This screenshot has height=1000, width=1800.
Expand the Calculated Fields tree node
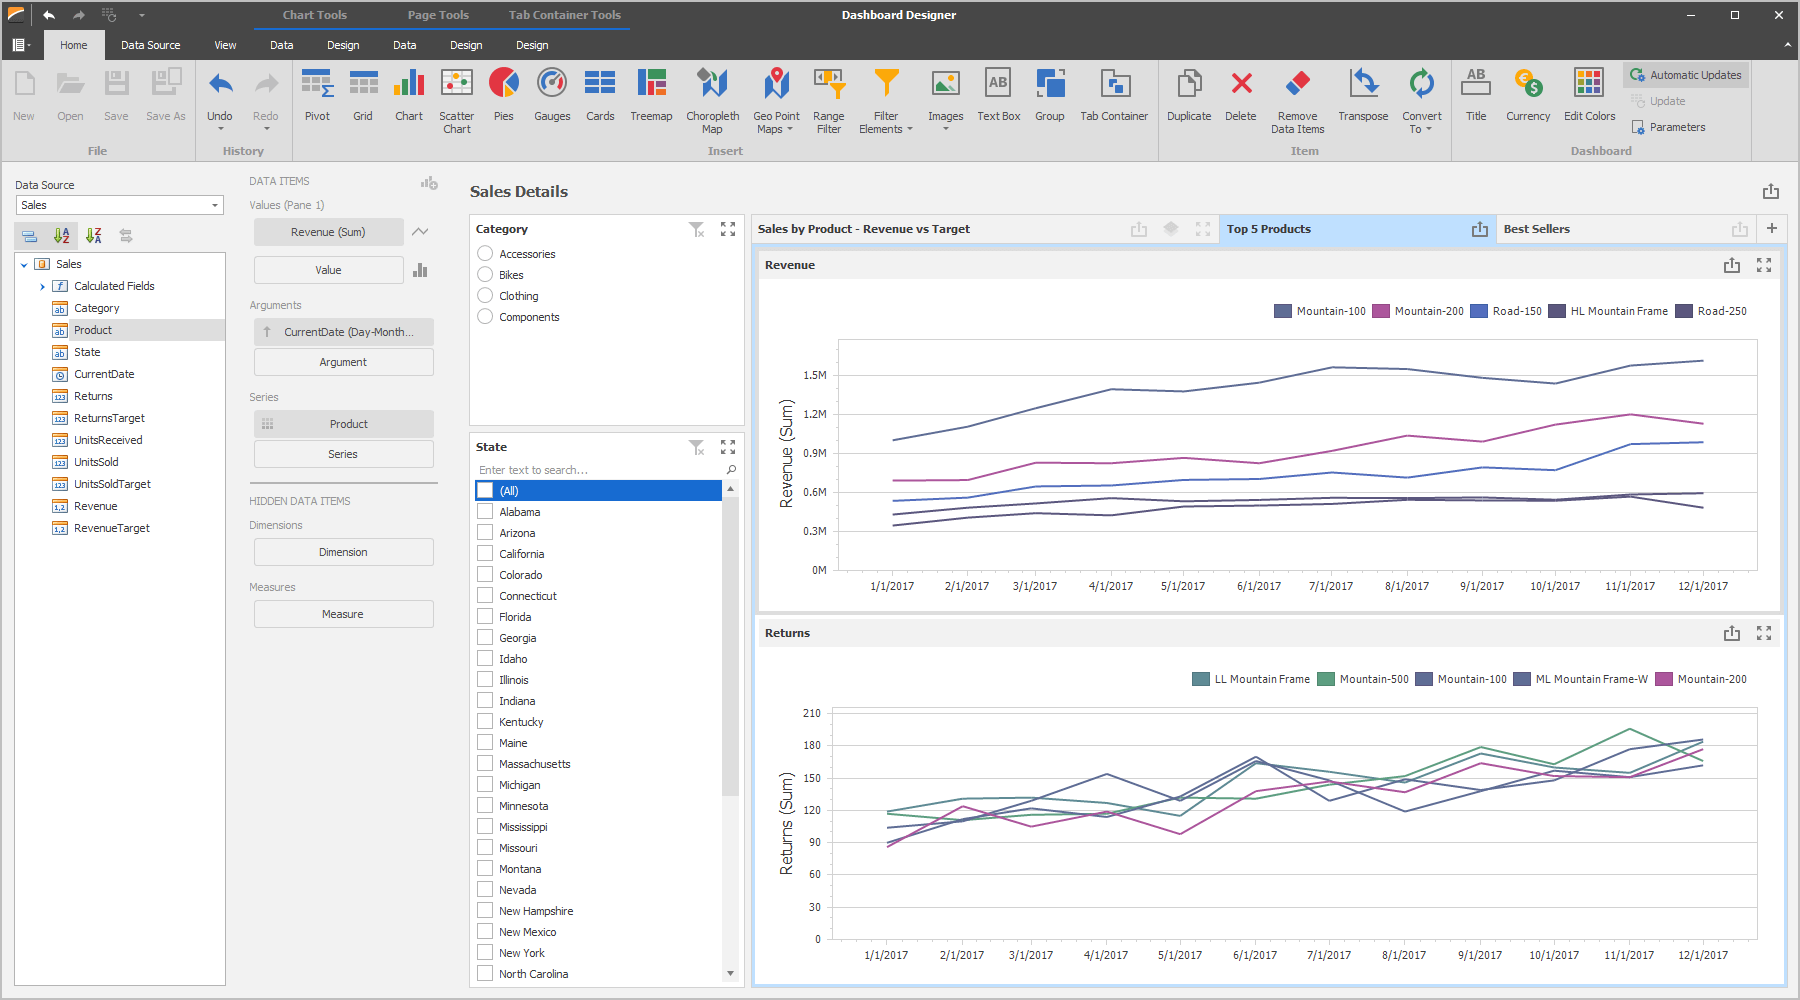(42, 286)
